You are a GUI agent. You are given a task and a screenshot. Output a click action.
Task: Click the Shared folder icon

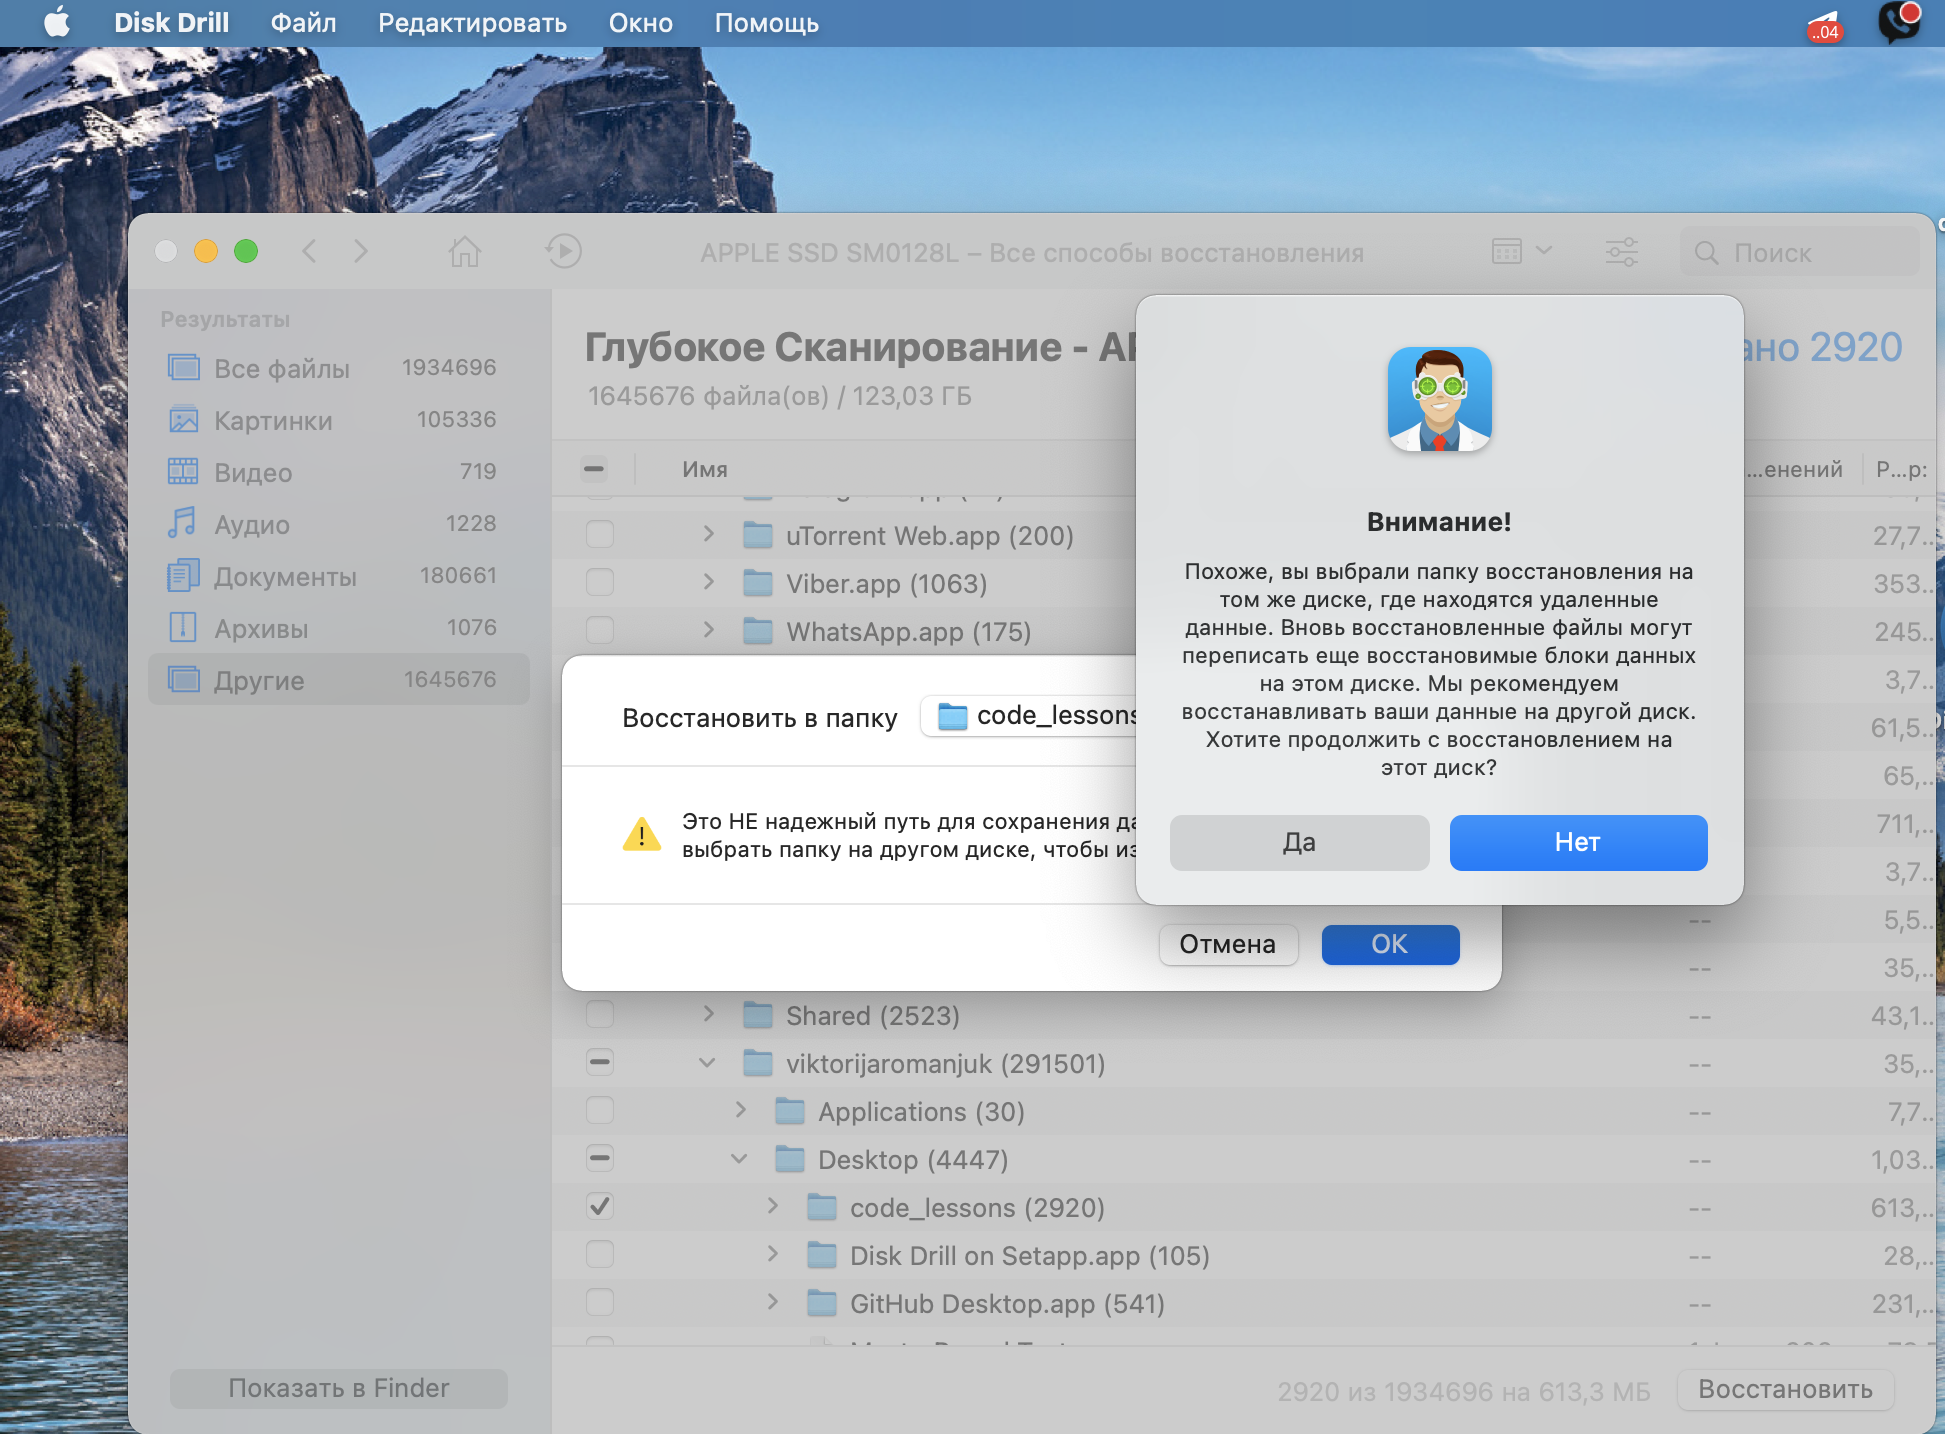point(758,1015)
